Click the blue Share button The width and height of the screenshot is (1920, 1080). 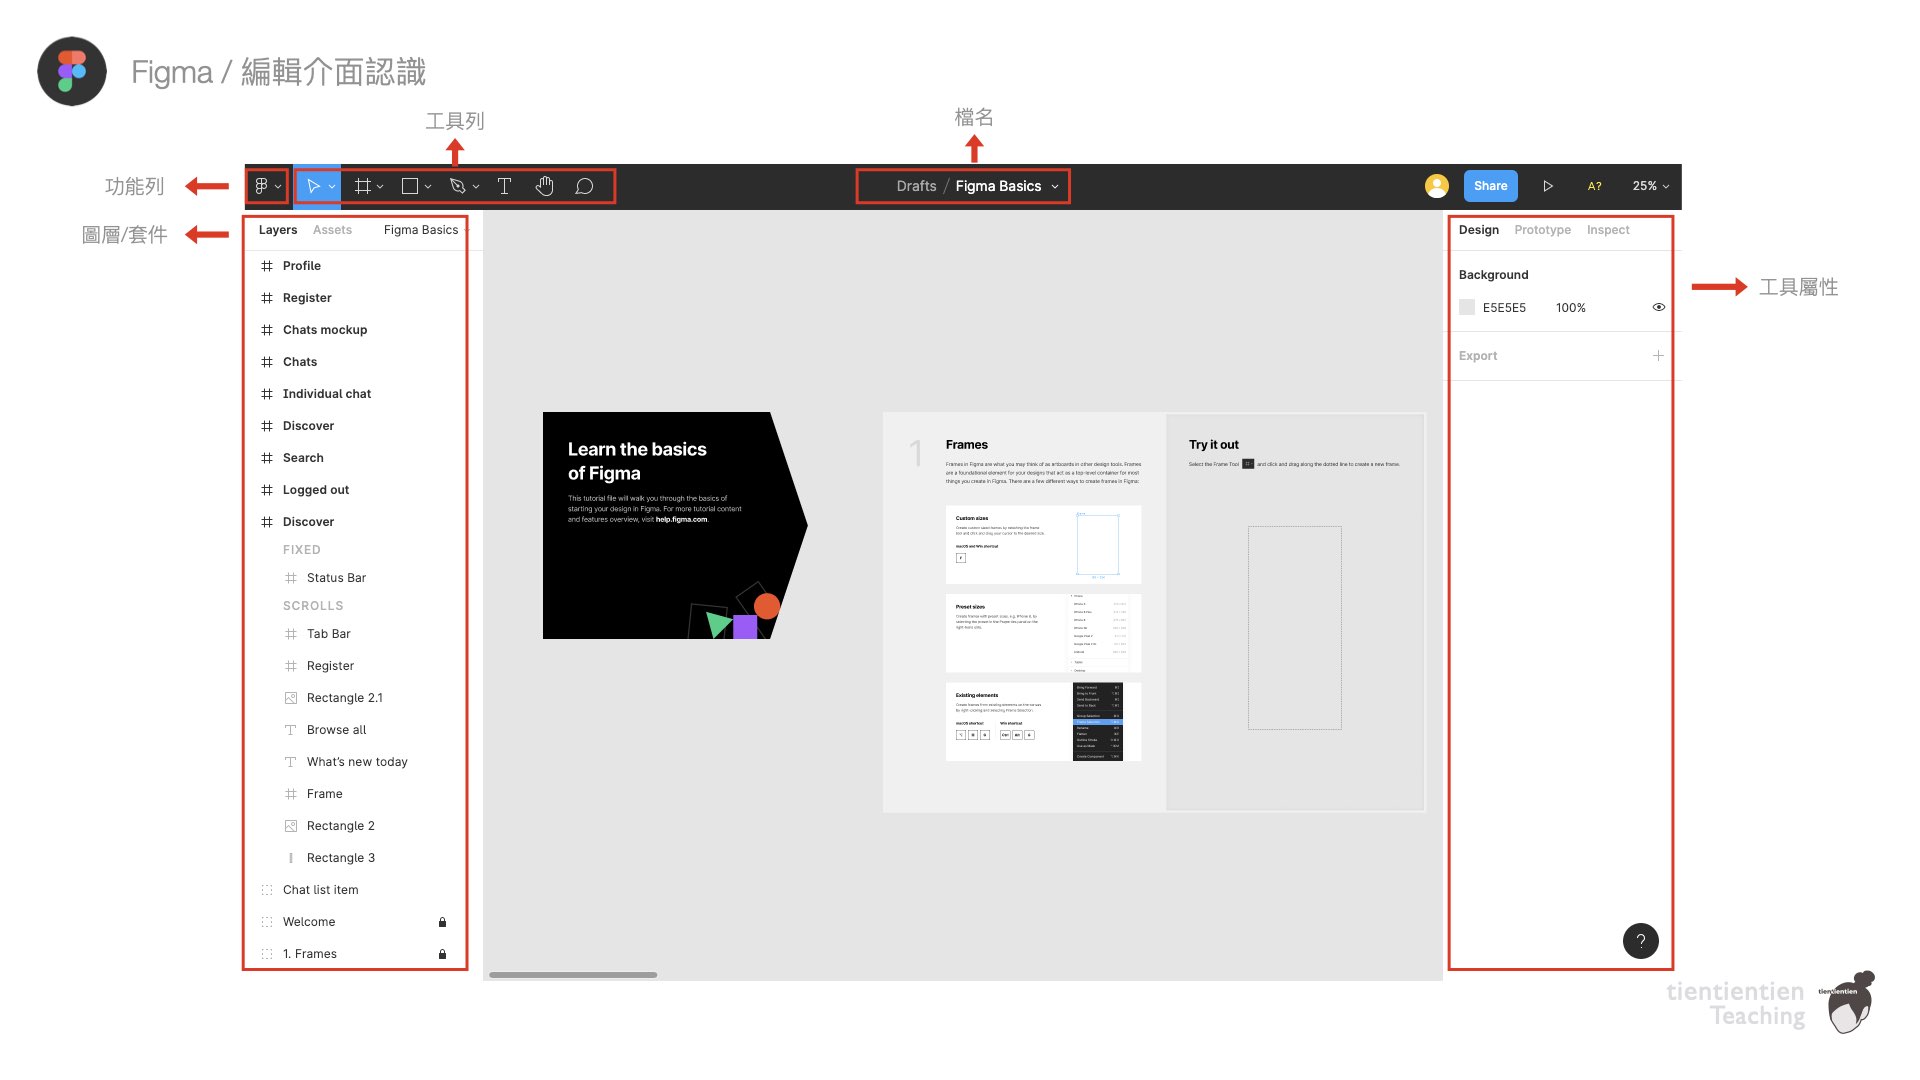(1490, 186)
